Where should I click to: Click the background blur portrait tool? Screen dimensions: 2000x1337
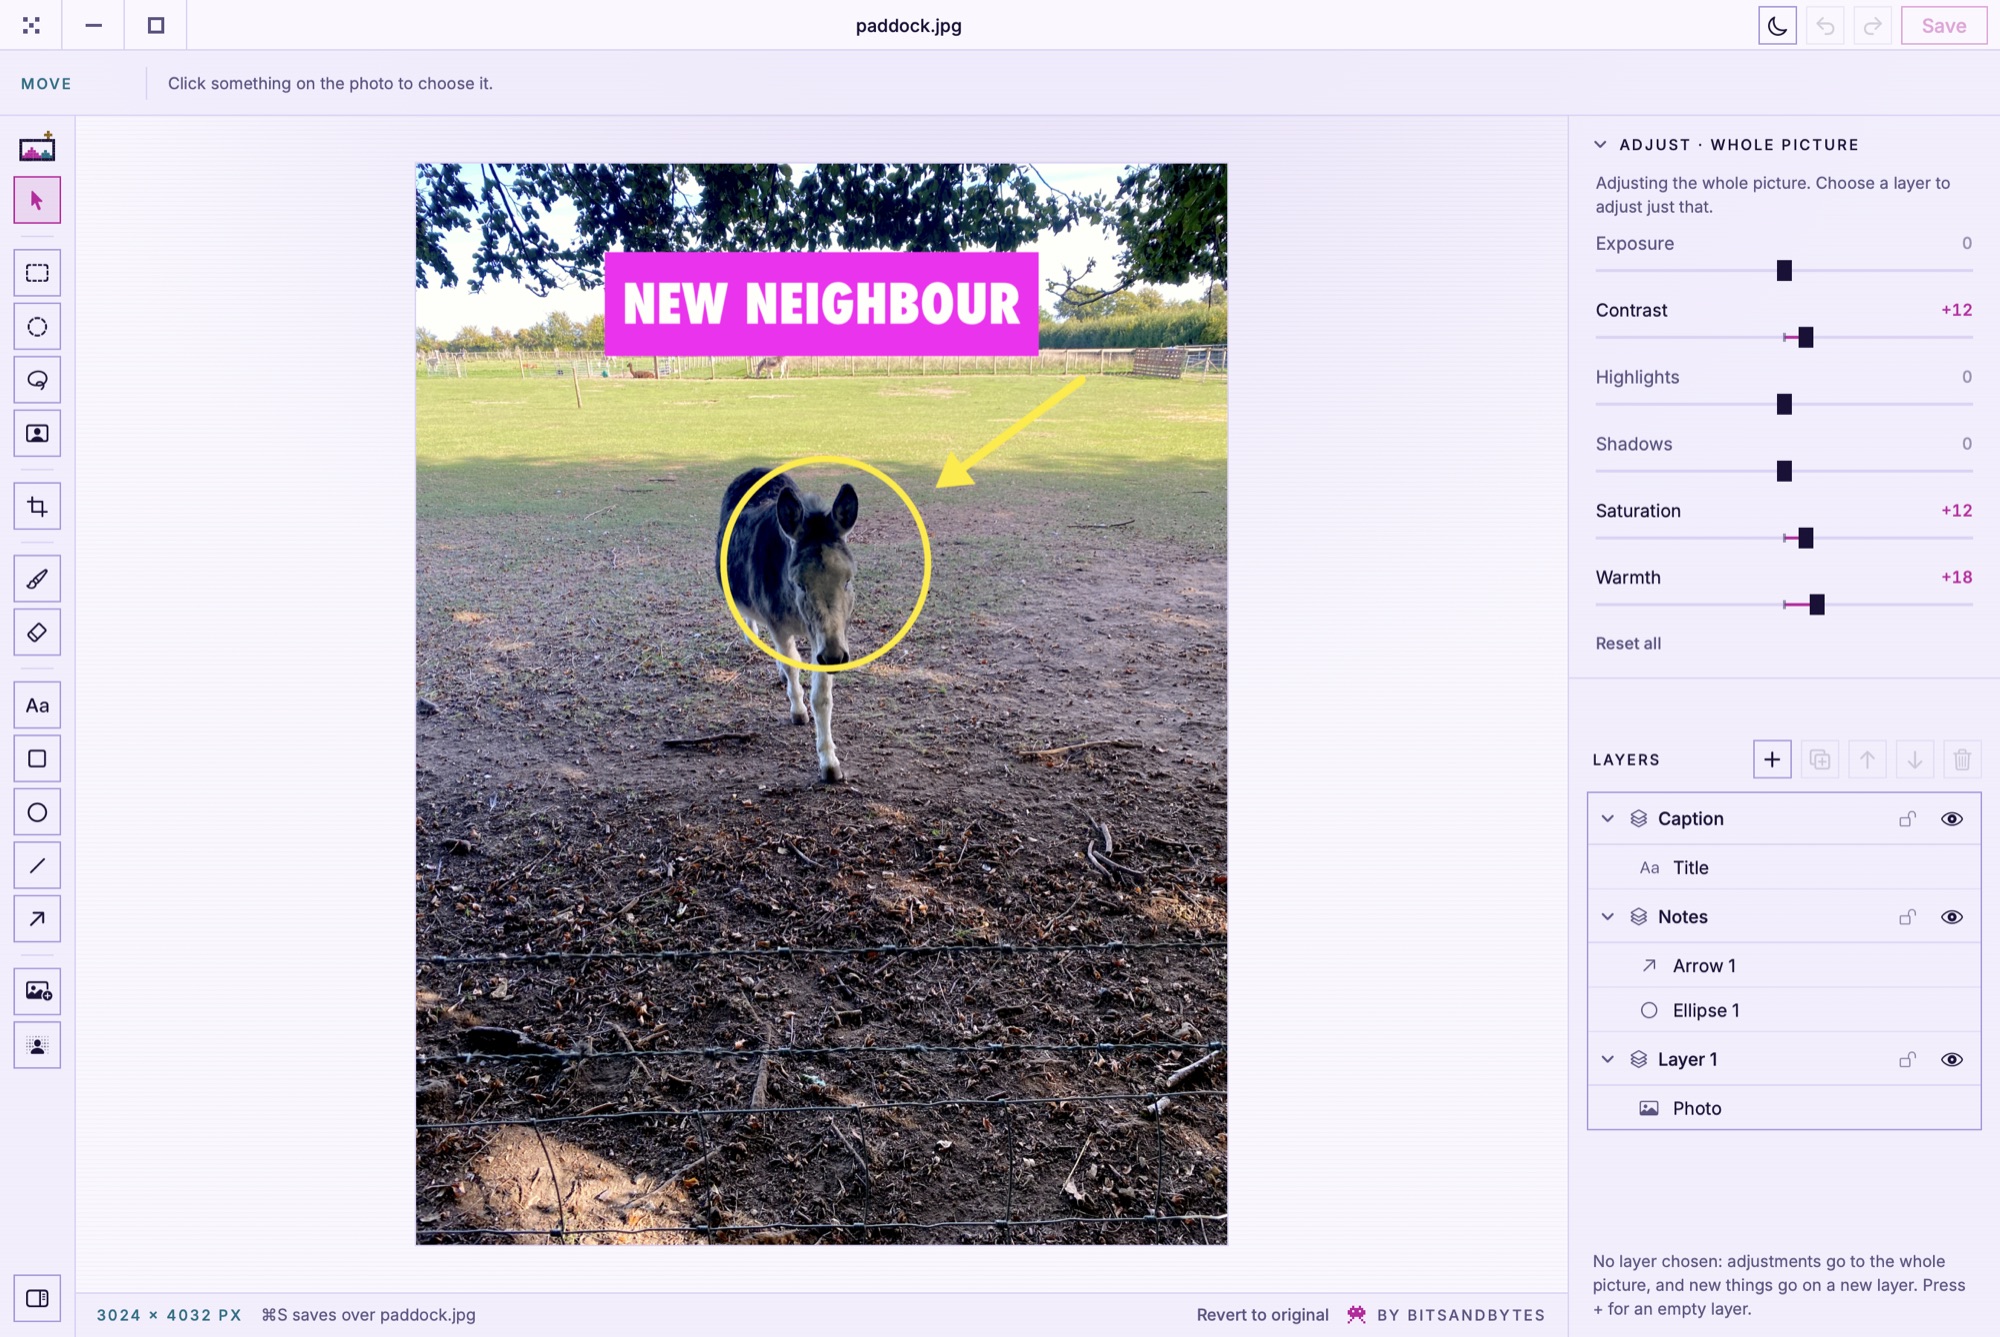pos(37,1045)
